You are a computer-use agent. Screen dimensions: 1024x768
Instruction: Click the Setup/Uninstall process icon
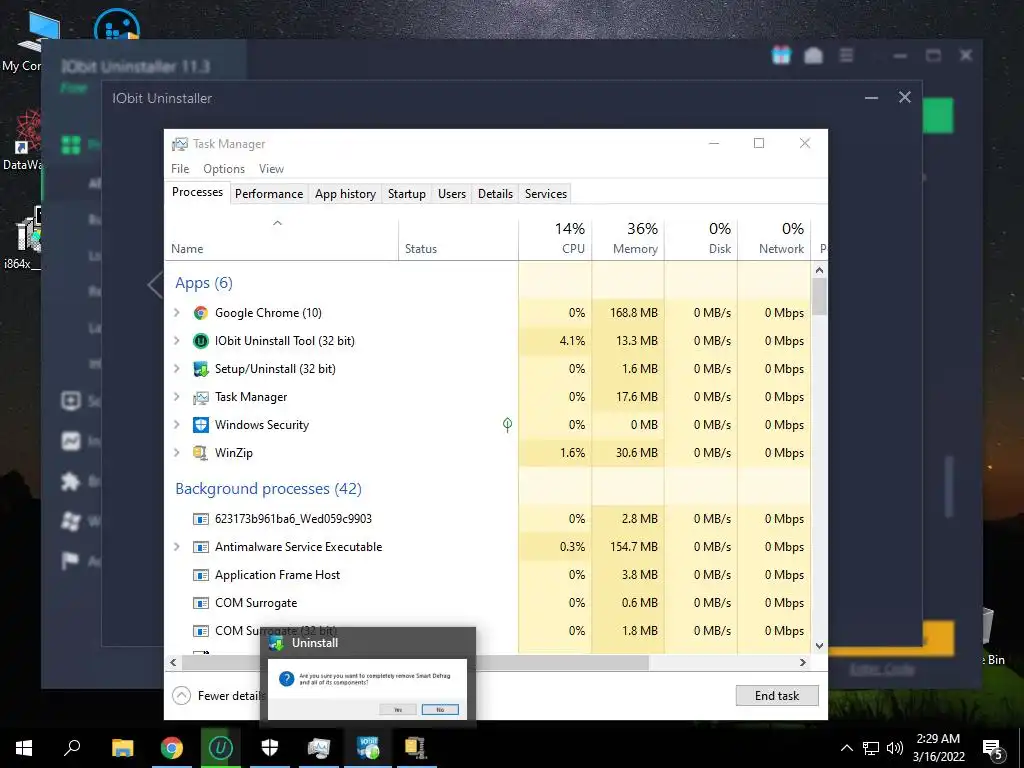click(x=200, y=369)
